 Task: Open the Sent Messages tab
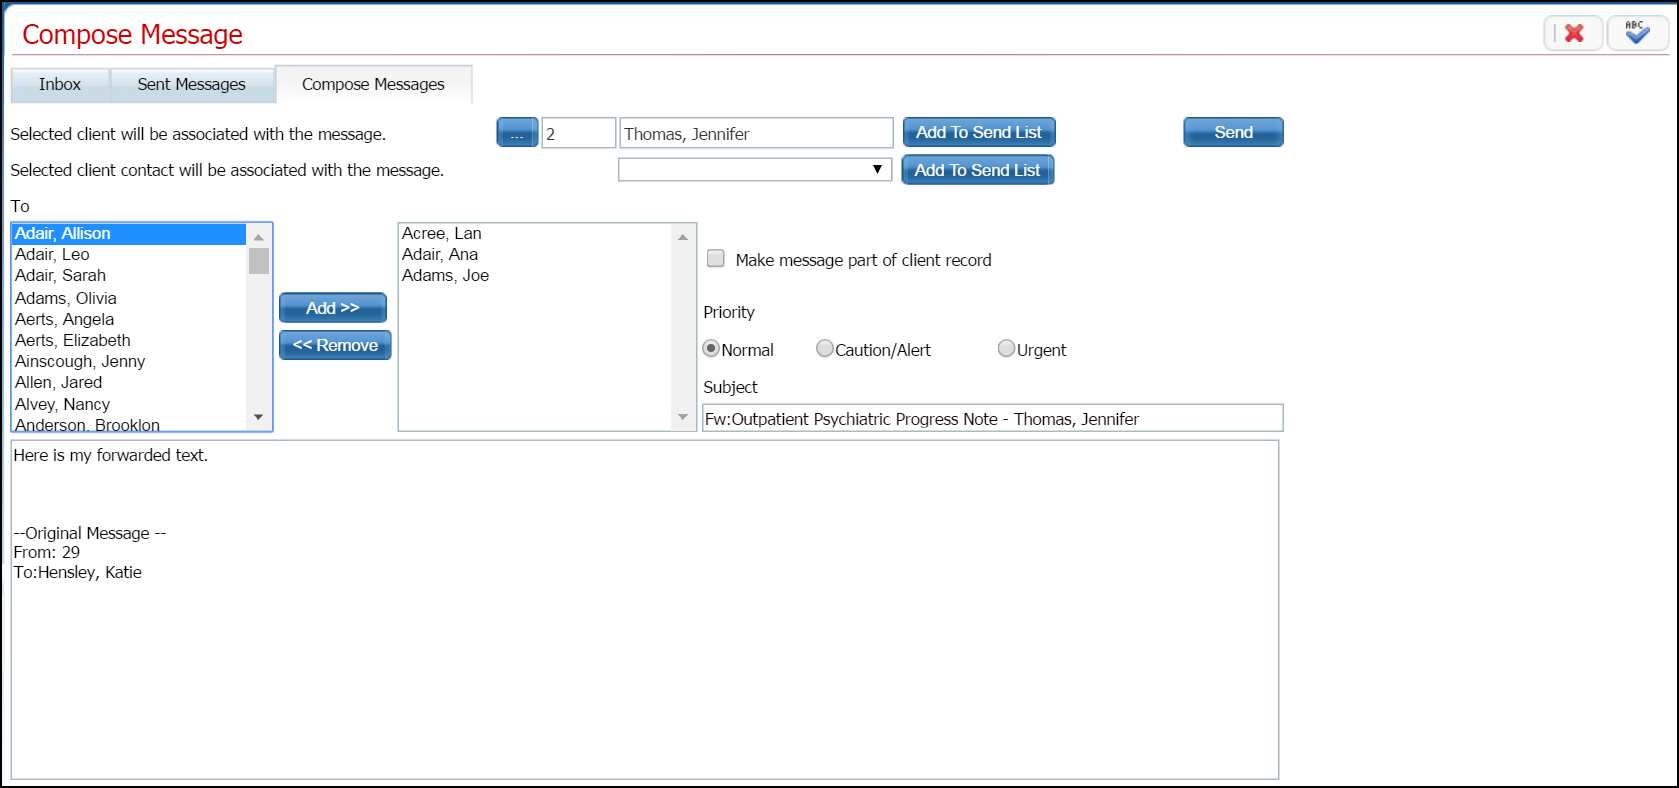pyautogui.click(x=191, y=85)
